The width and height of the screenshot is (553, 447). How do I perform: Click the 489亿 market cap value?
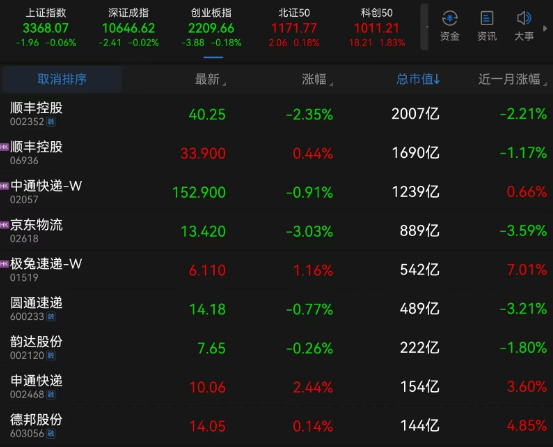[420, 309]
